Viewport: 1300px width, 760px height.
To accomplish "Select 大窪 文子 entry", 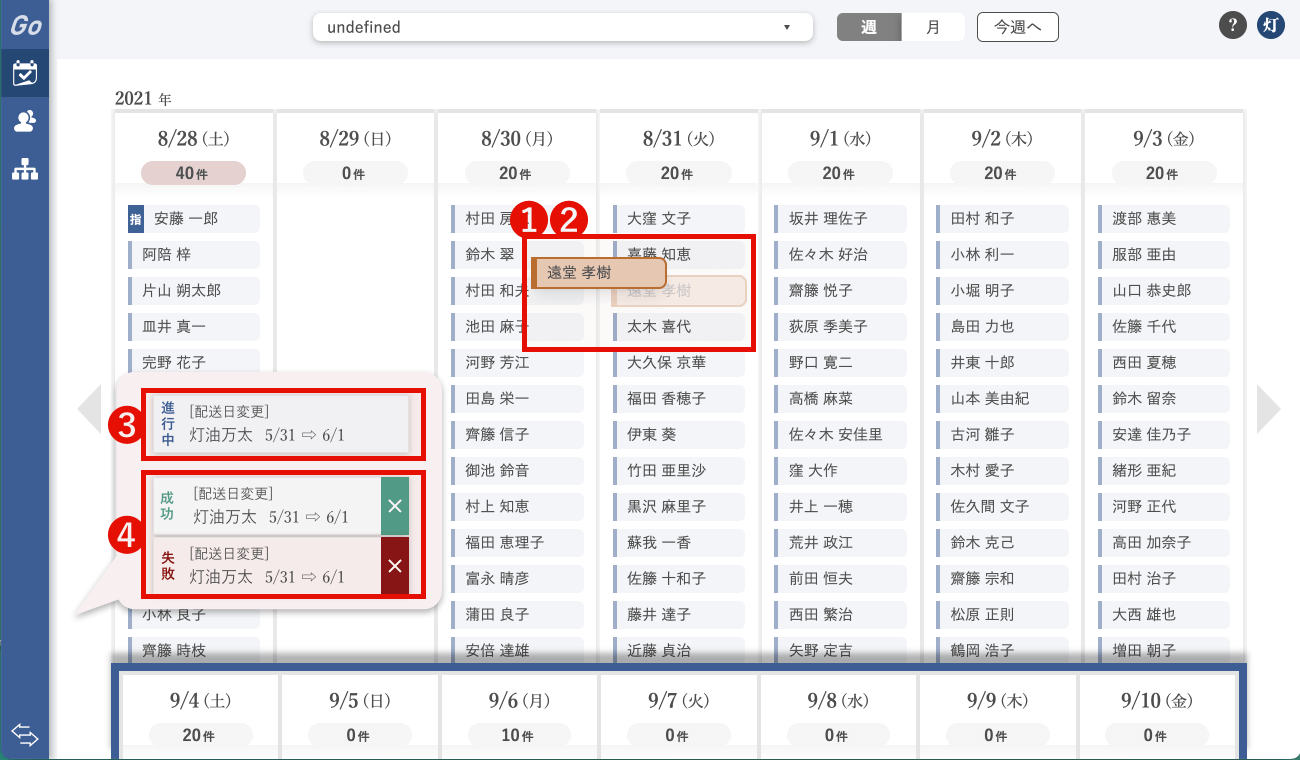I will [x=679, y=219].
